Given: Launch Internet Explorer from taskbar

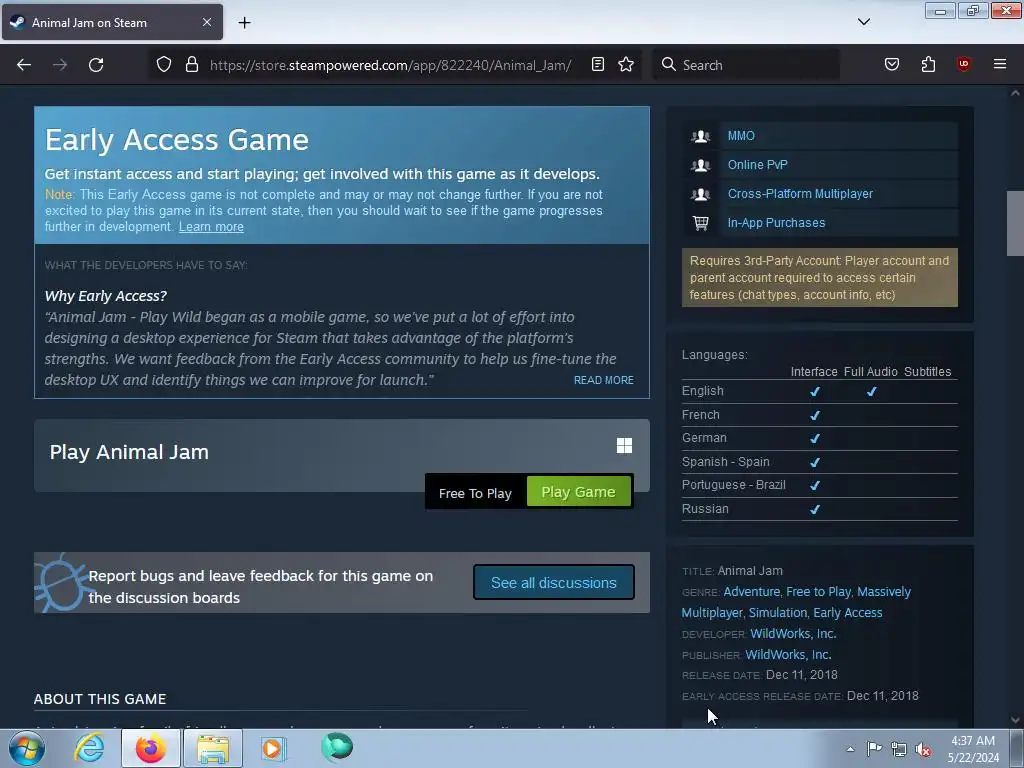Looking at the screenshot, I should point(89,748).
